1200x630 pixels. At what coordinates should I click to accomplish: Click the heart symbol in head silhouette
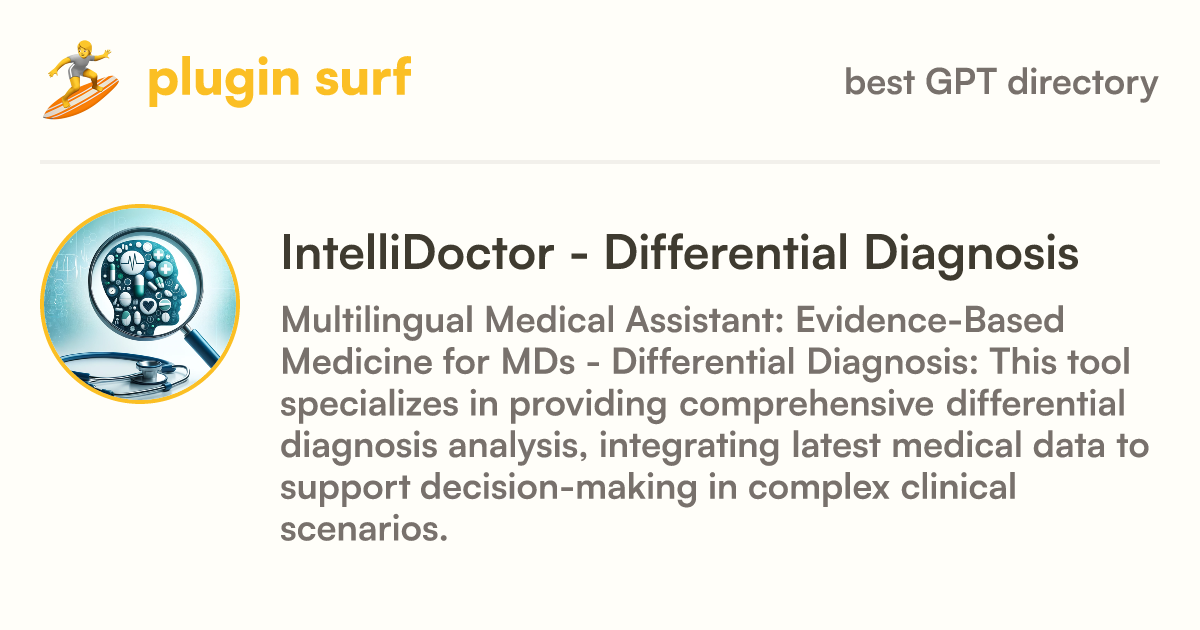click(149, 306)
